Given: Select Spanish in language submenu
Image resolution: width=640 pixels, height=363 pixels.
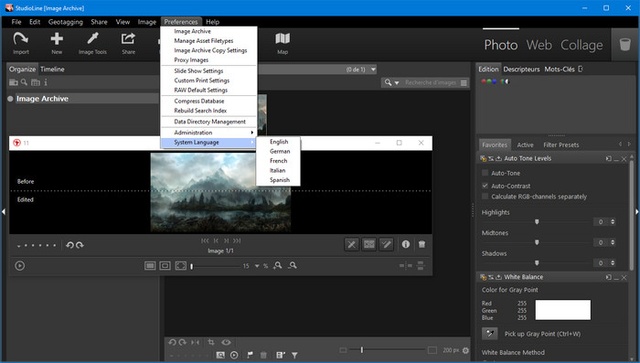Looking at the screenshot, I should click(280, 180).
